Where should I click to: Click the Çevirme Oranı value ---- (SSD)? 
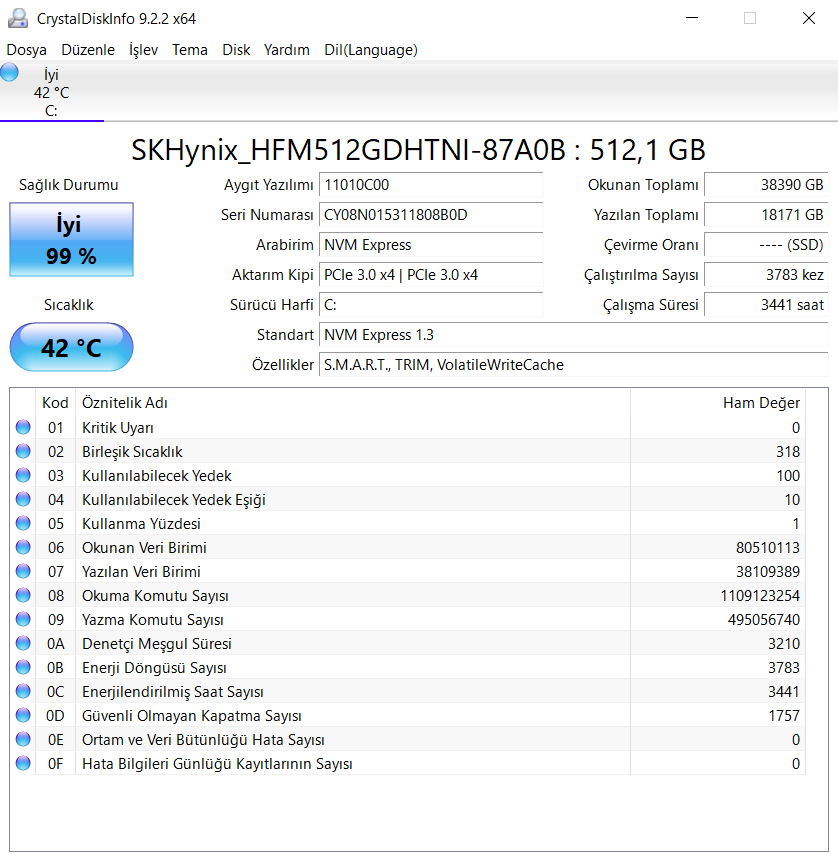click(766, 245)
